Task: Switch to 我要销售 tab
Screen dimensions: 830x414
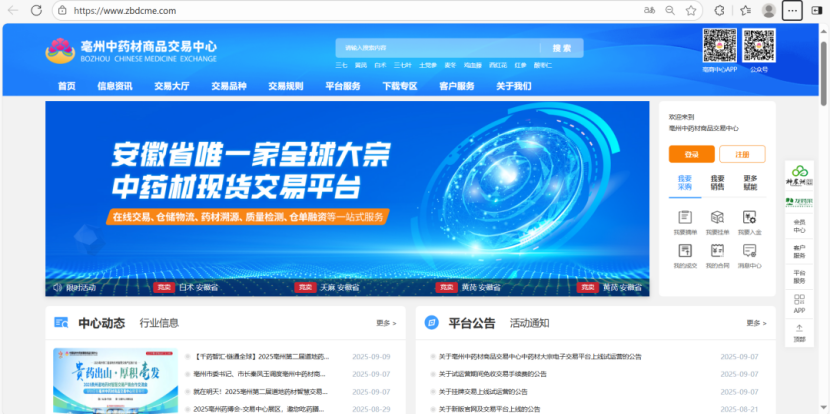Action: pos(717,182)
